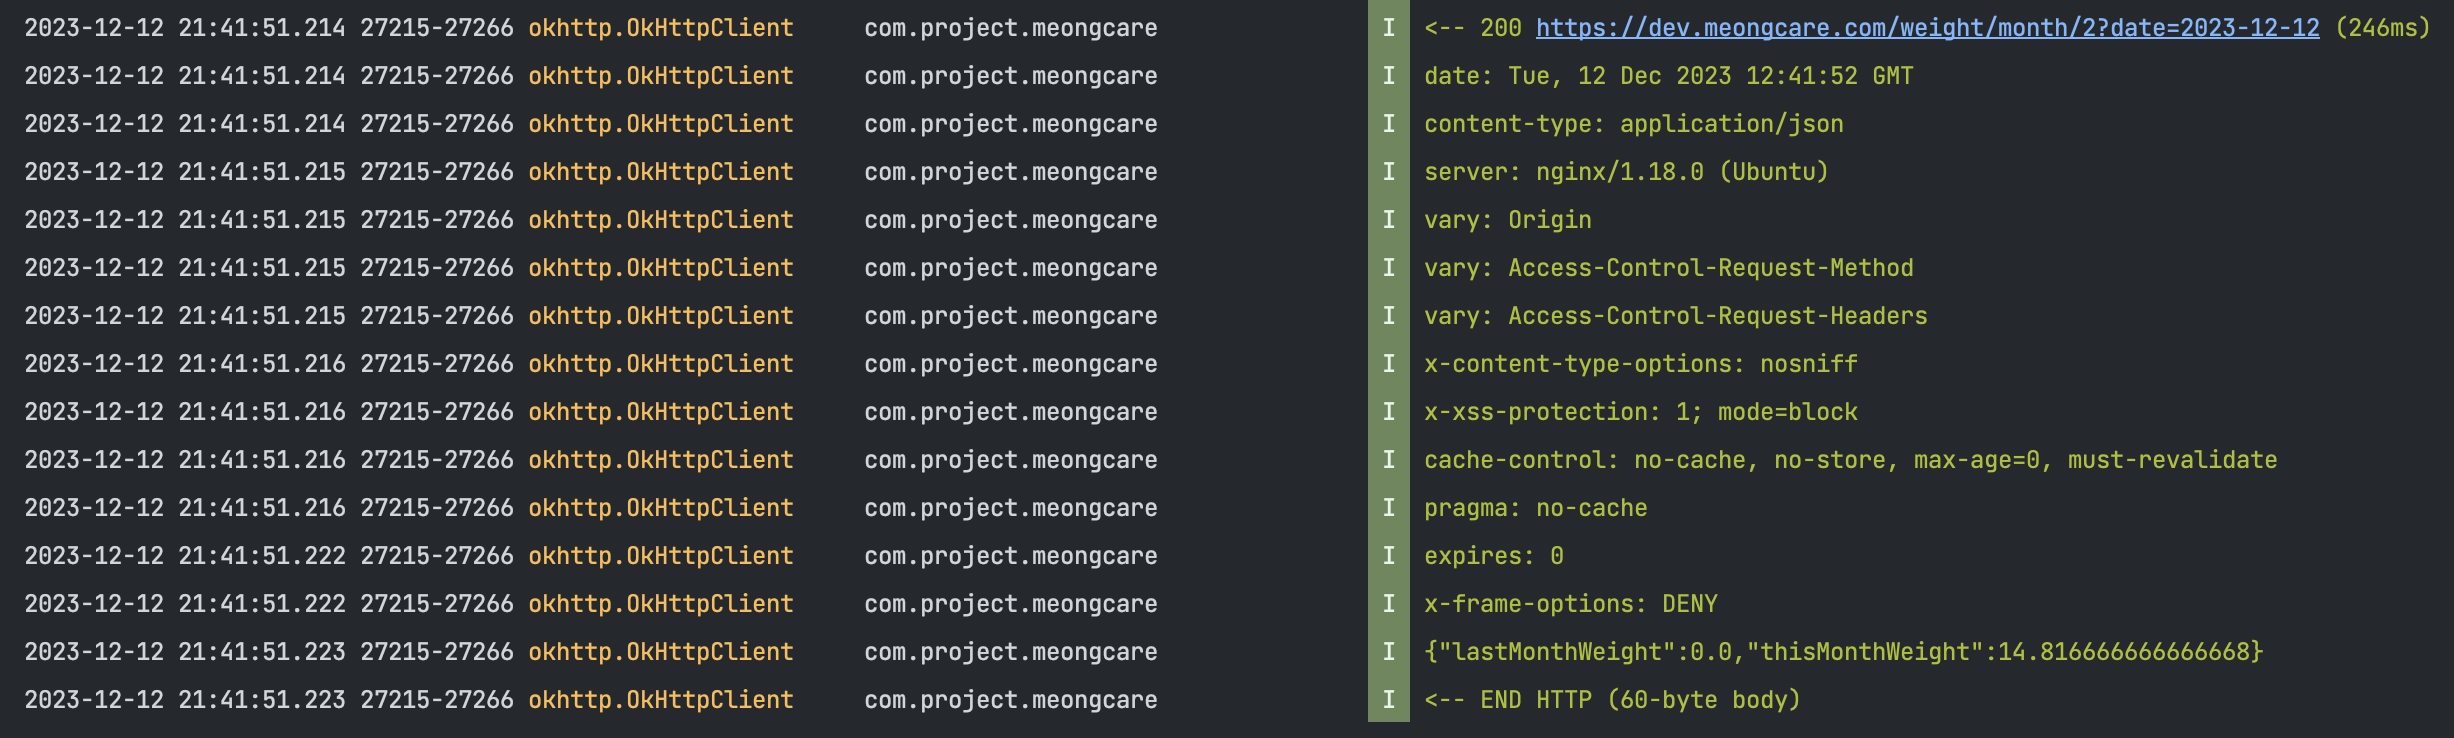The width and height of the screenshot is (2454, 738).
Task: Click the 27215-27266 process ID on server row
Action: pos(437,172)
